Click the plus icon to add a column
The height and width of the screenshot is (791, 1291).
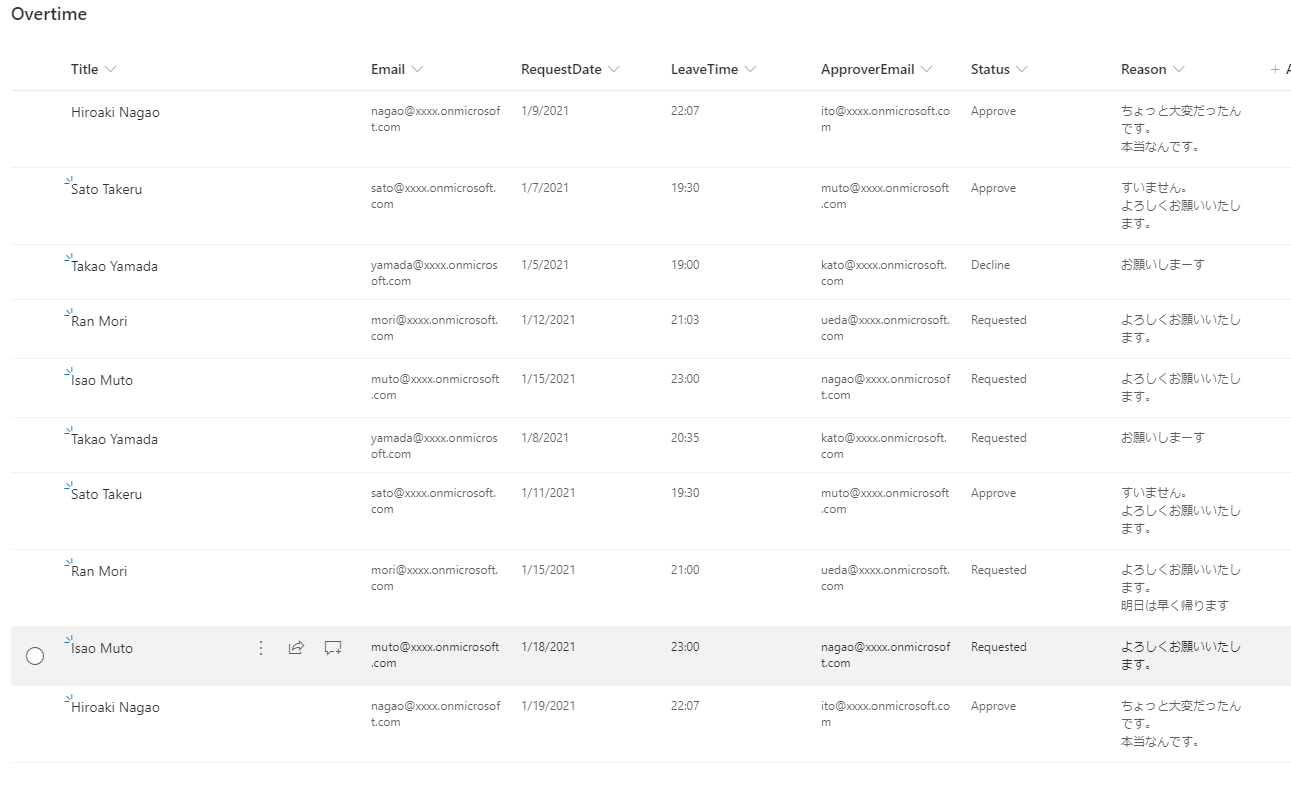click(x=1275, y=70)
